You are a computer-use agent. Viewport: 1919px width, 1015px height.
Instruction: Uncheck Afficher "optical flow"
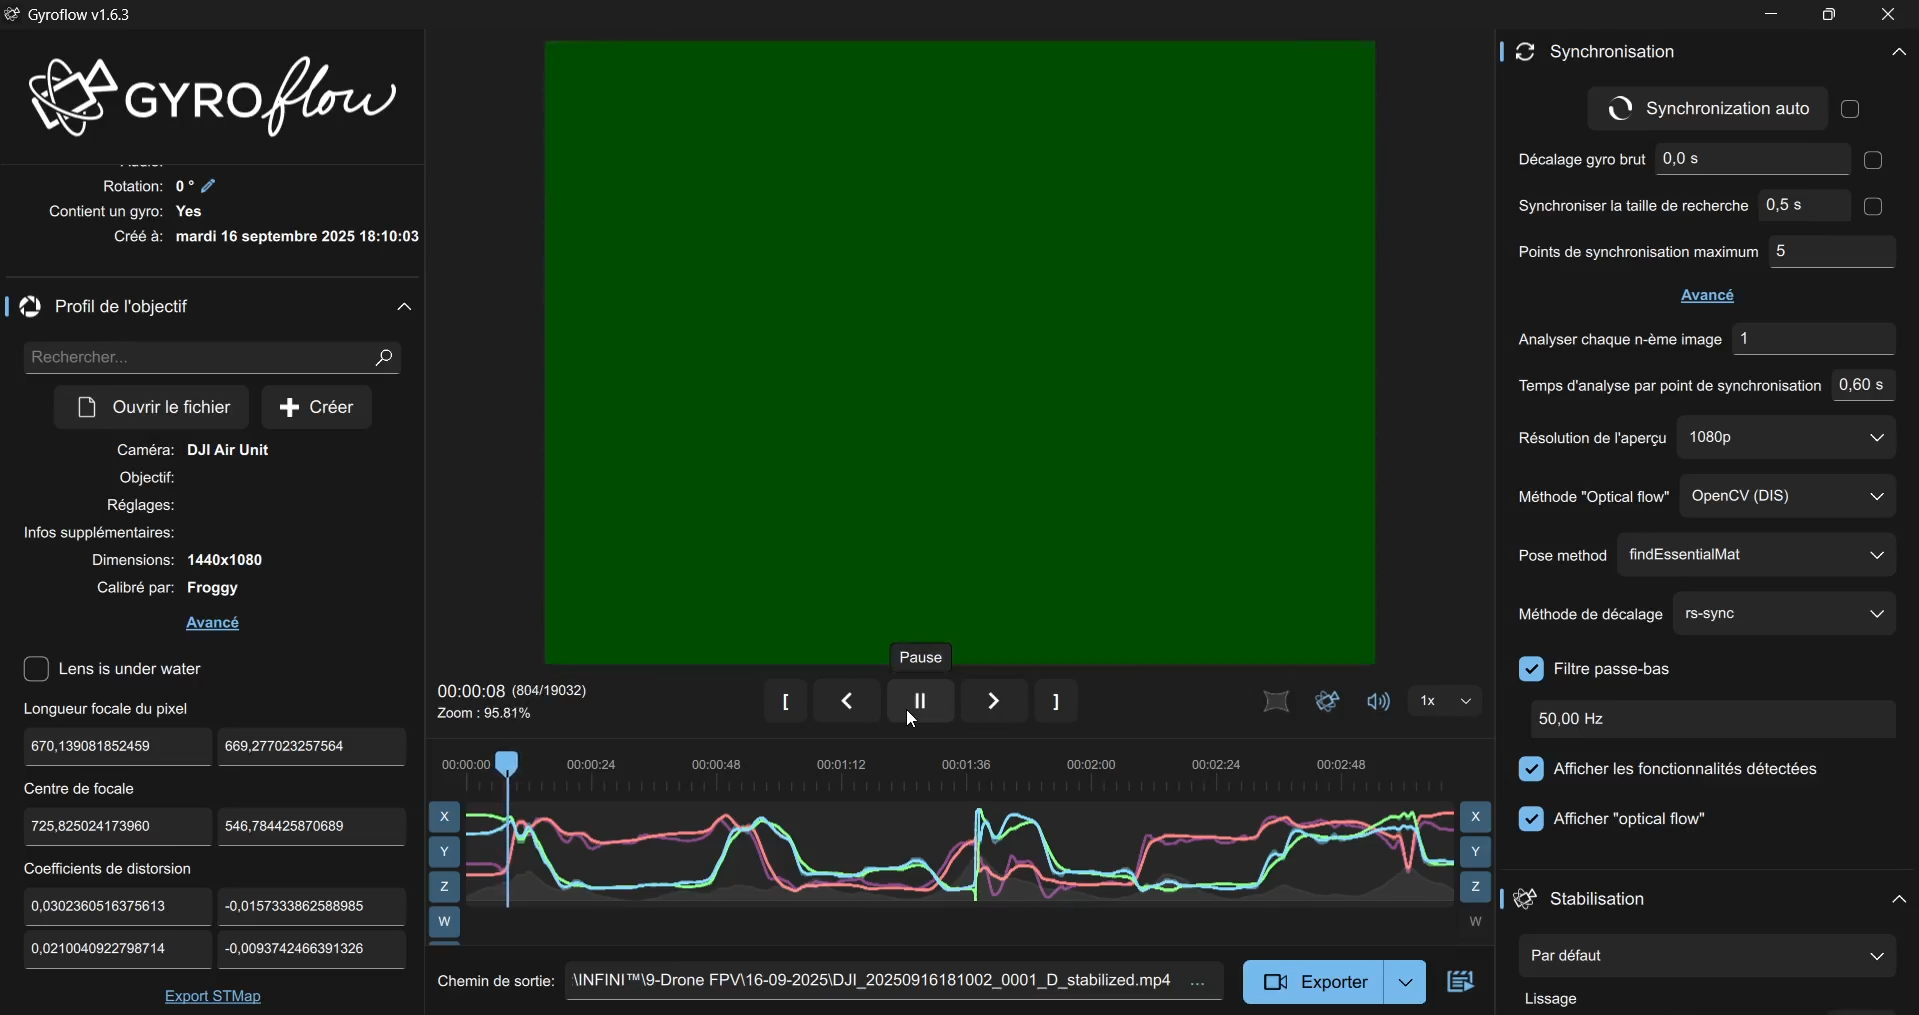pyautogui.click(x=1531, y=819)
